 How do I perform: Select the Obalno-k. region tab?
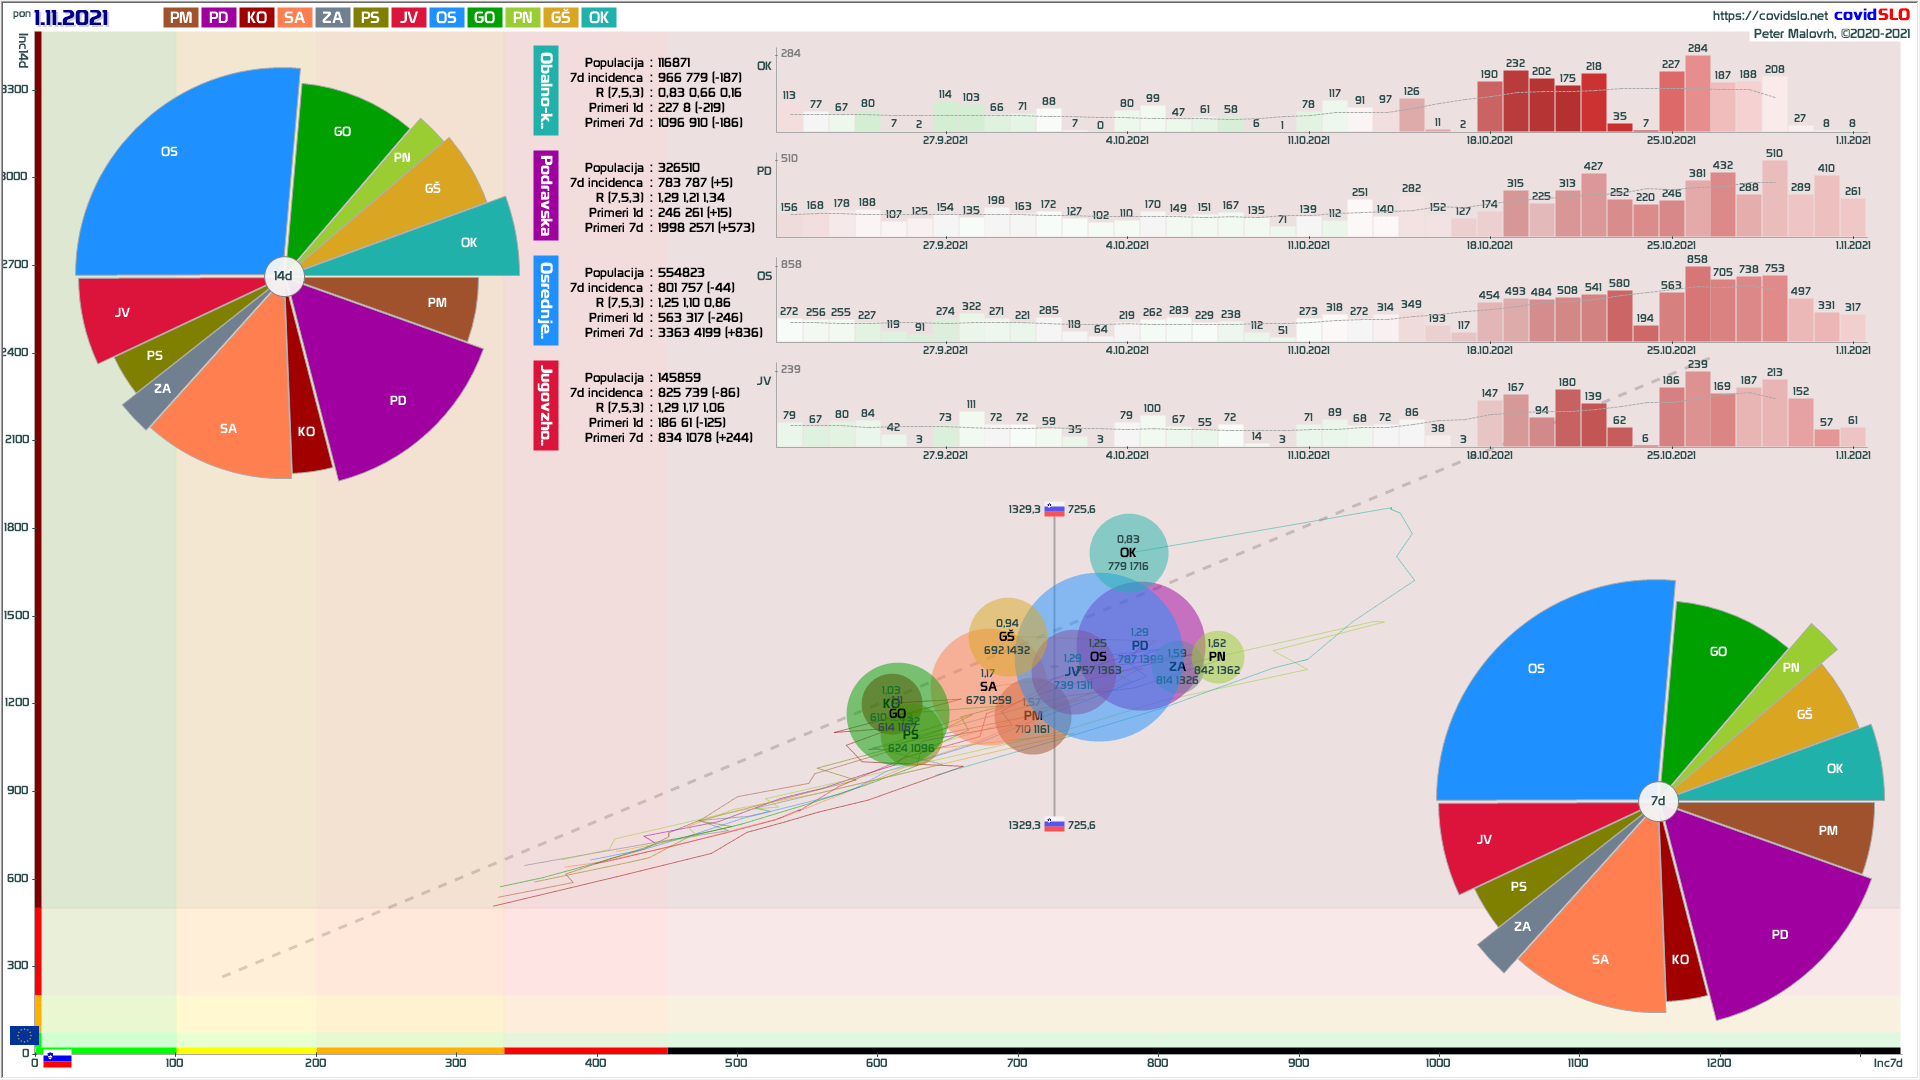(x=546, y=90)
